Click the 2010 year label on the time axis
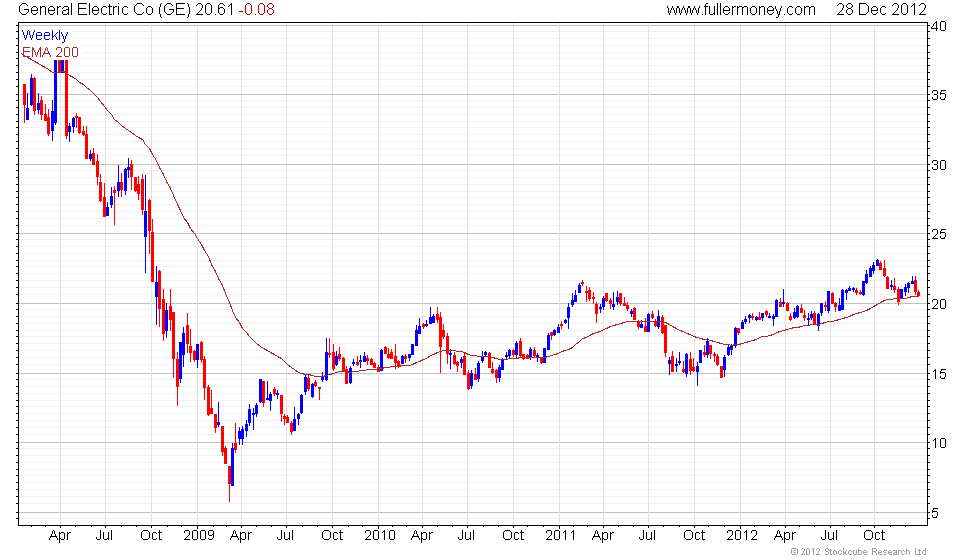 (380, 536)
